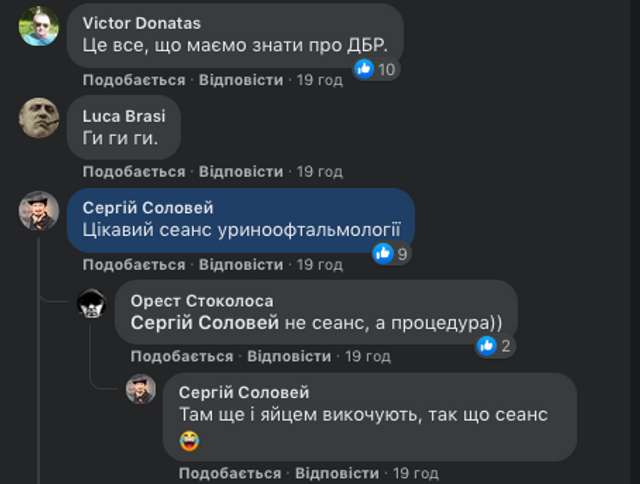Click the laughing emoji in last reply
This screenshot has width=640, height=484.
pos(189,441)
